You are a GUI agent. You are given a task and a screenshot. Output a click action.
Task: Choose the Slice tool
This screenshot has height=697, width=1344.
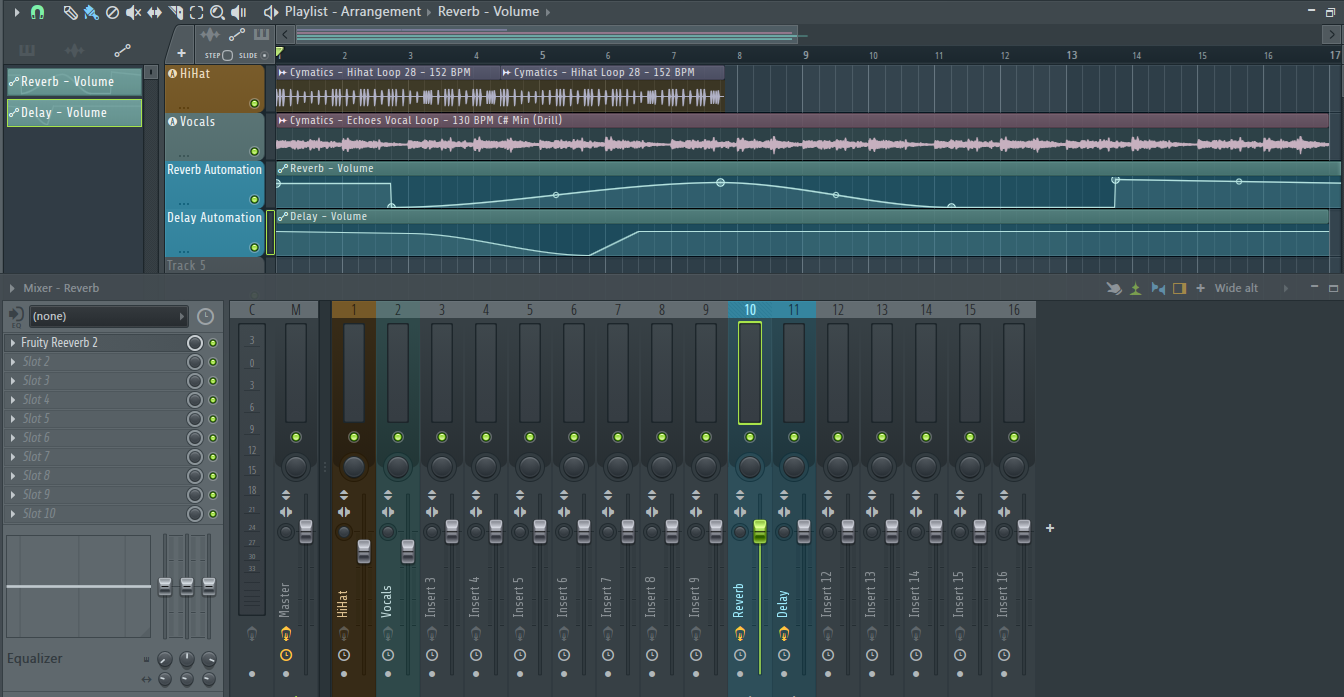coord(175,12)
